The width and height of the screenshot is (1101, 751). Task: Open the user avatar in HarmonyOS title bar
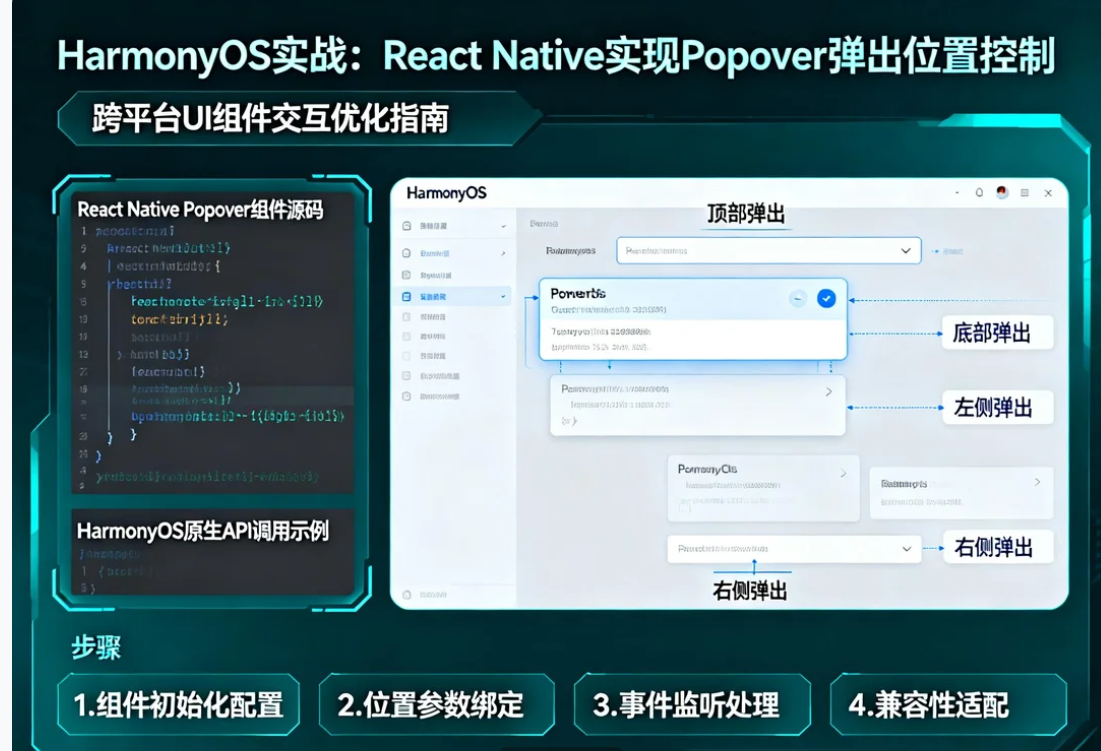click(x=1002, y=192)
